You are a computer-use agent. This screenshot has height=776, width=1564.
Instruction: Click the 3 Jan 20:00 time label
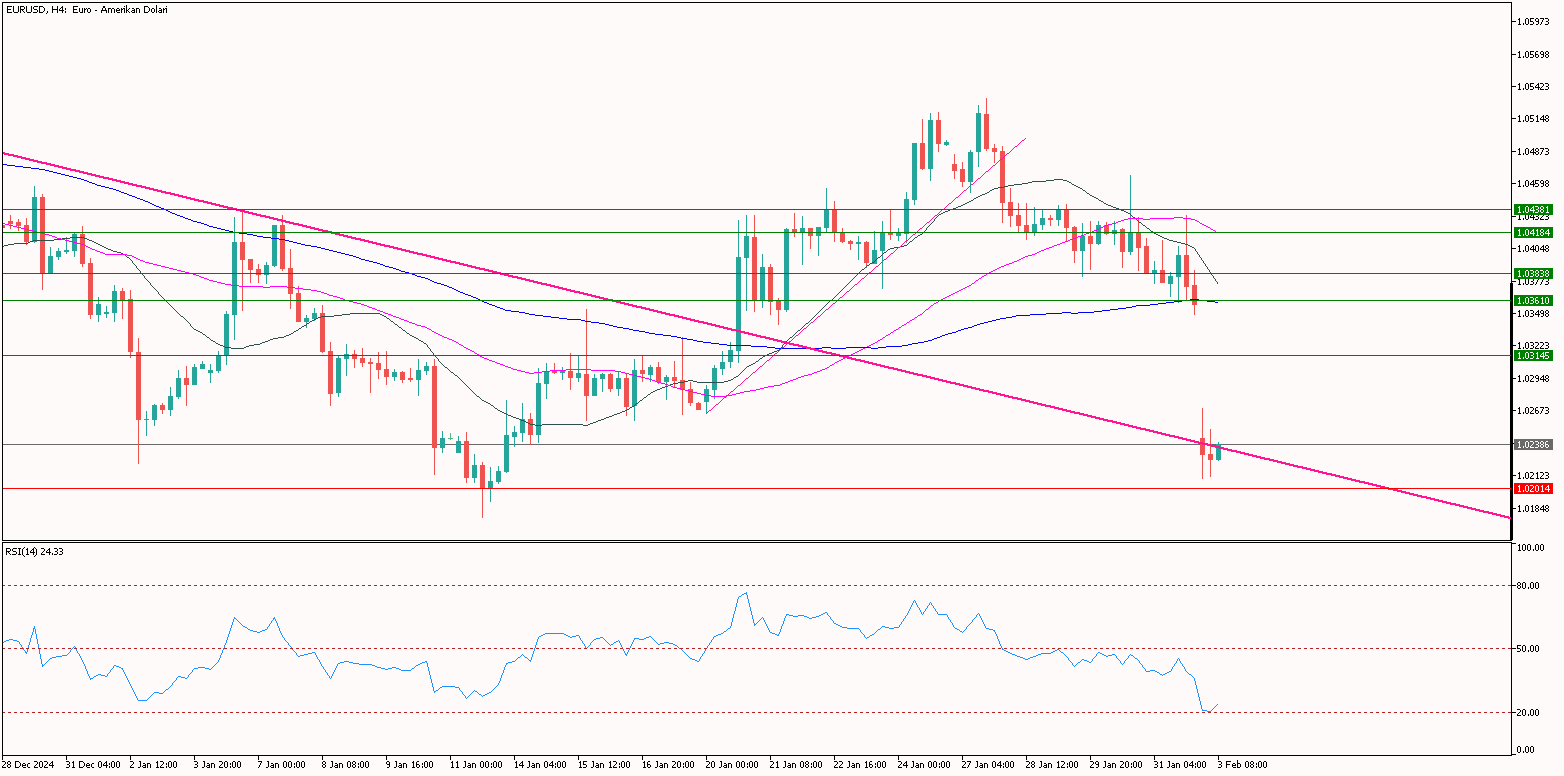tap(218, 765)
